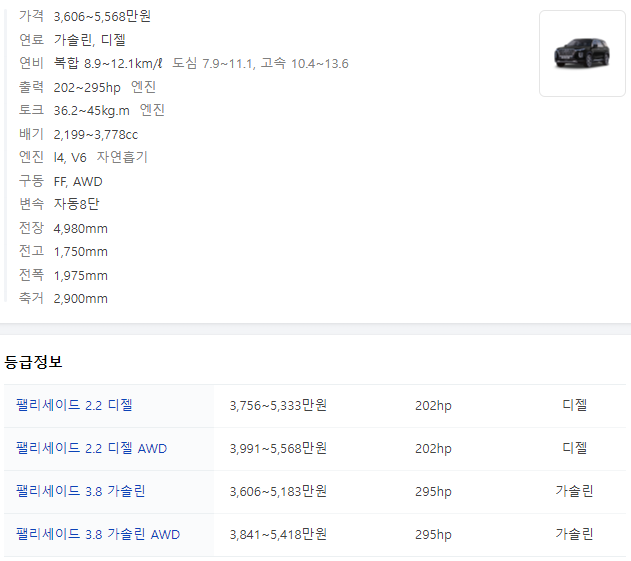
Task: Open the 팰리세이드 3.8 가솔린 AWD link
Action: (98, 534)
